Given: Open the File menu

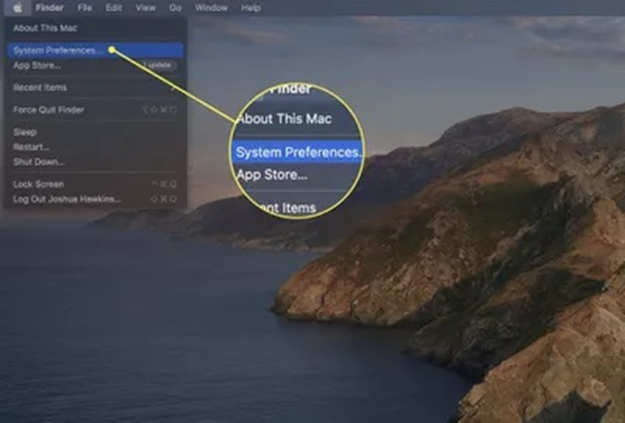Looking at the screenshot, I should tap(85, 8).
